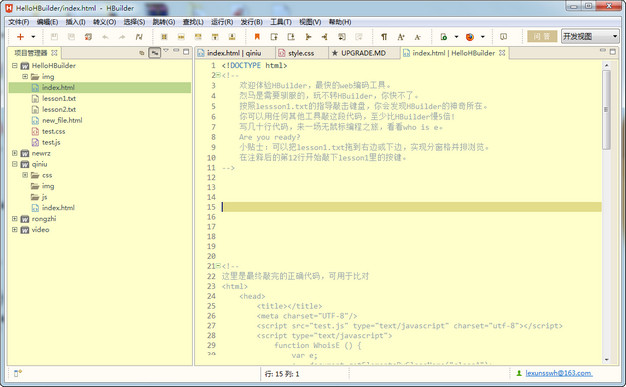The height and width of the screenshot is (387, 626).
Task: Click the Redo arrow icon
Action: tap(122, 37)
